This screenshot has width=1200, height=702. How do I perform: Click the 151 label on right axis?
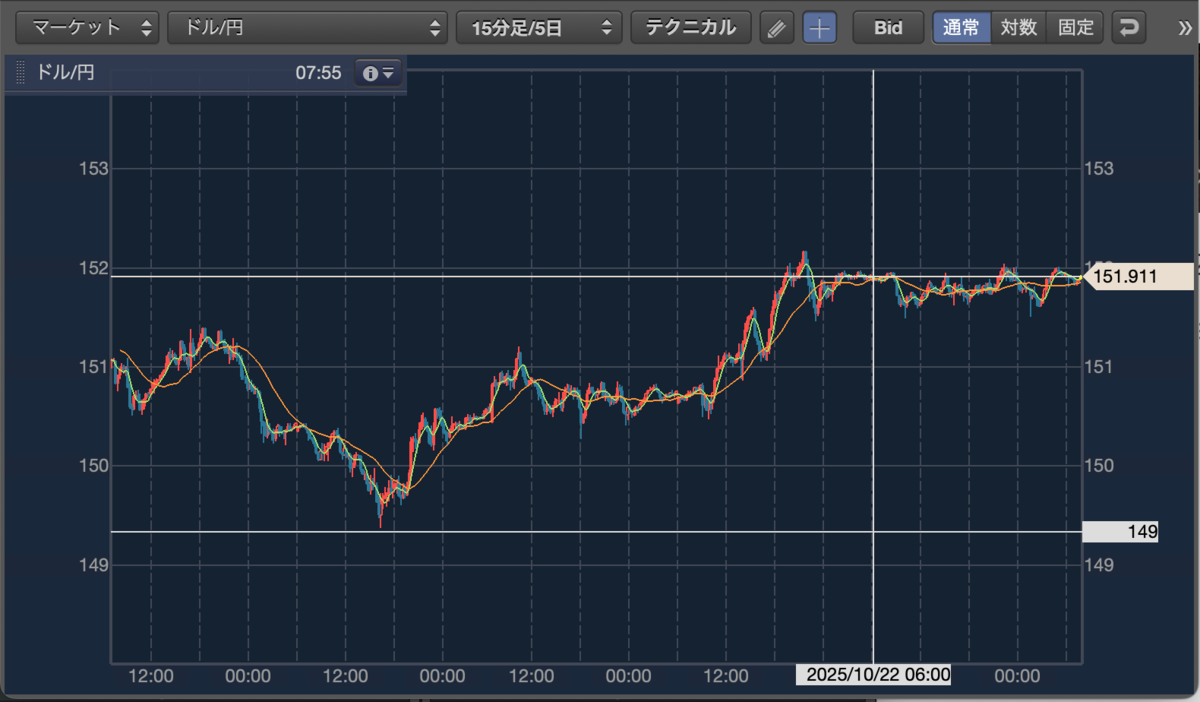pyautogui.click(x=1099, y=366)
